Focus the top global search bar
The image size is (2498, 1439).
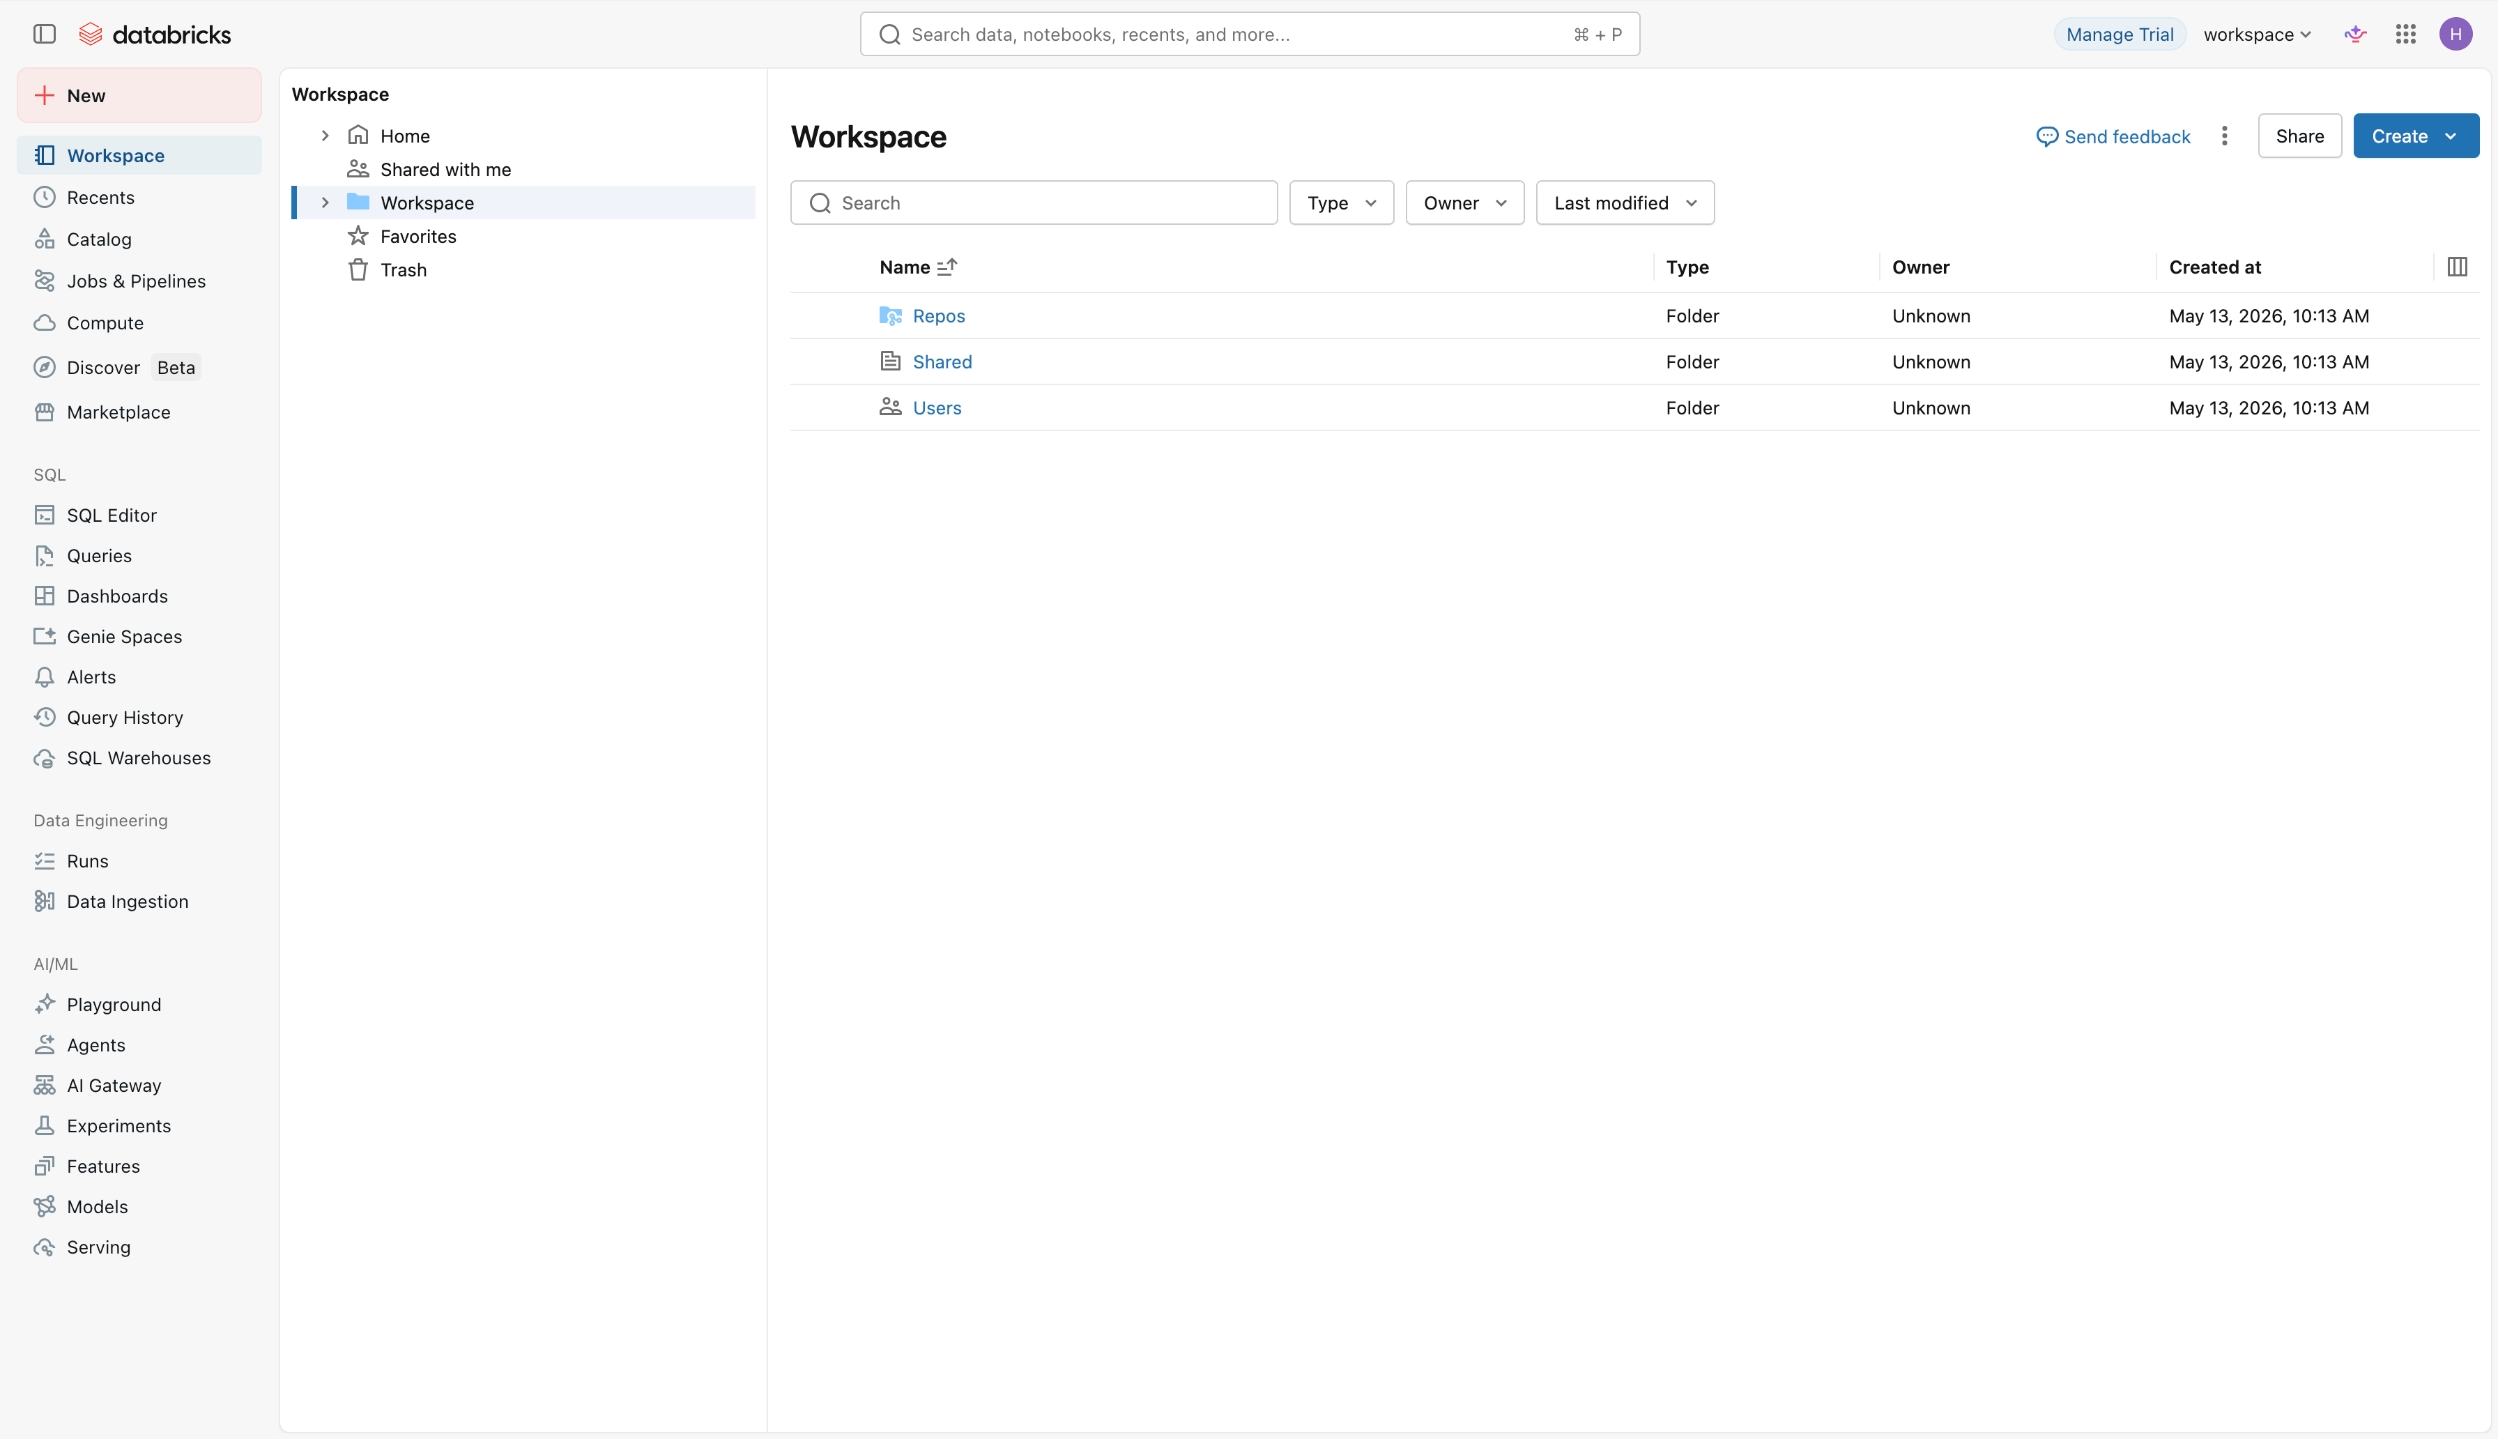coord(1249,34)
